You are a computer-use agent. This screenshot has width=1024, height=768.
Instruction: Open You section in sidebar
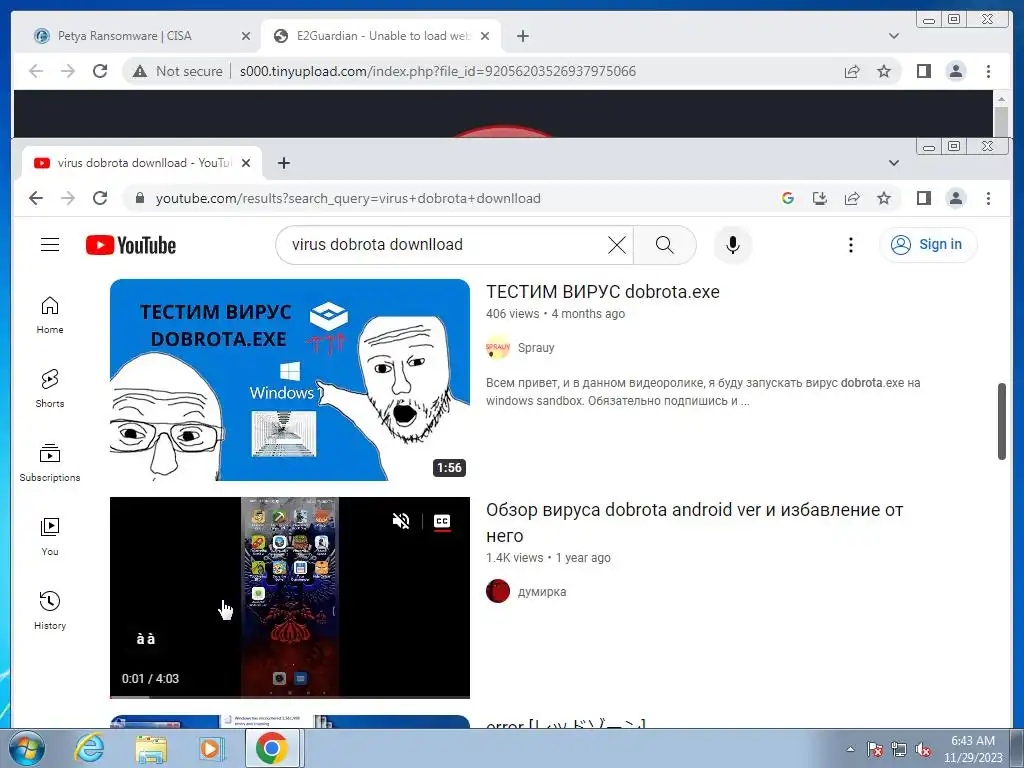tap(50, 537)
